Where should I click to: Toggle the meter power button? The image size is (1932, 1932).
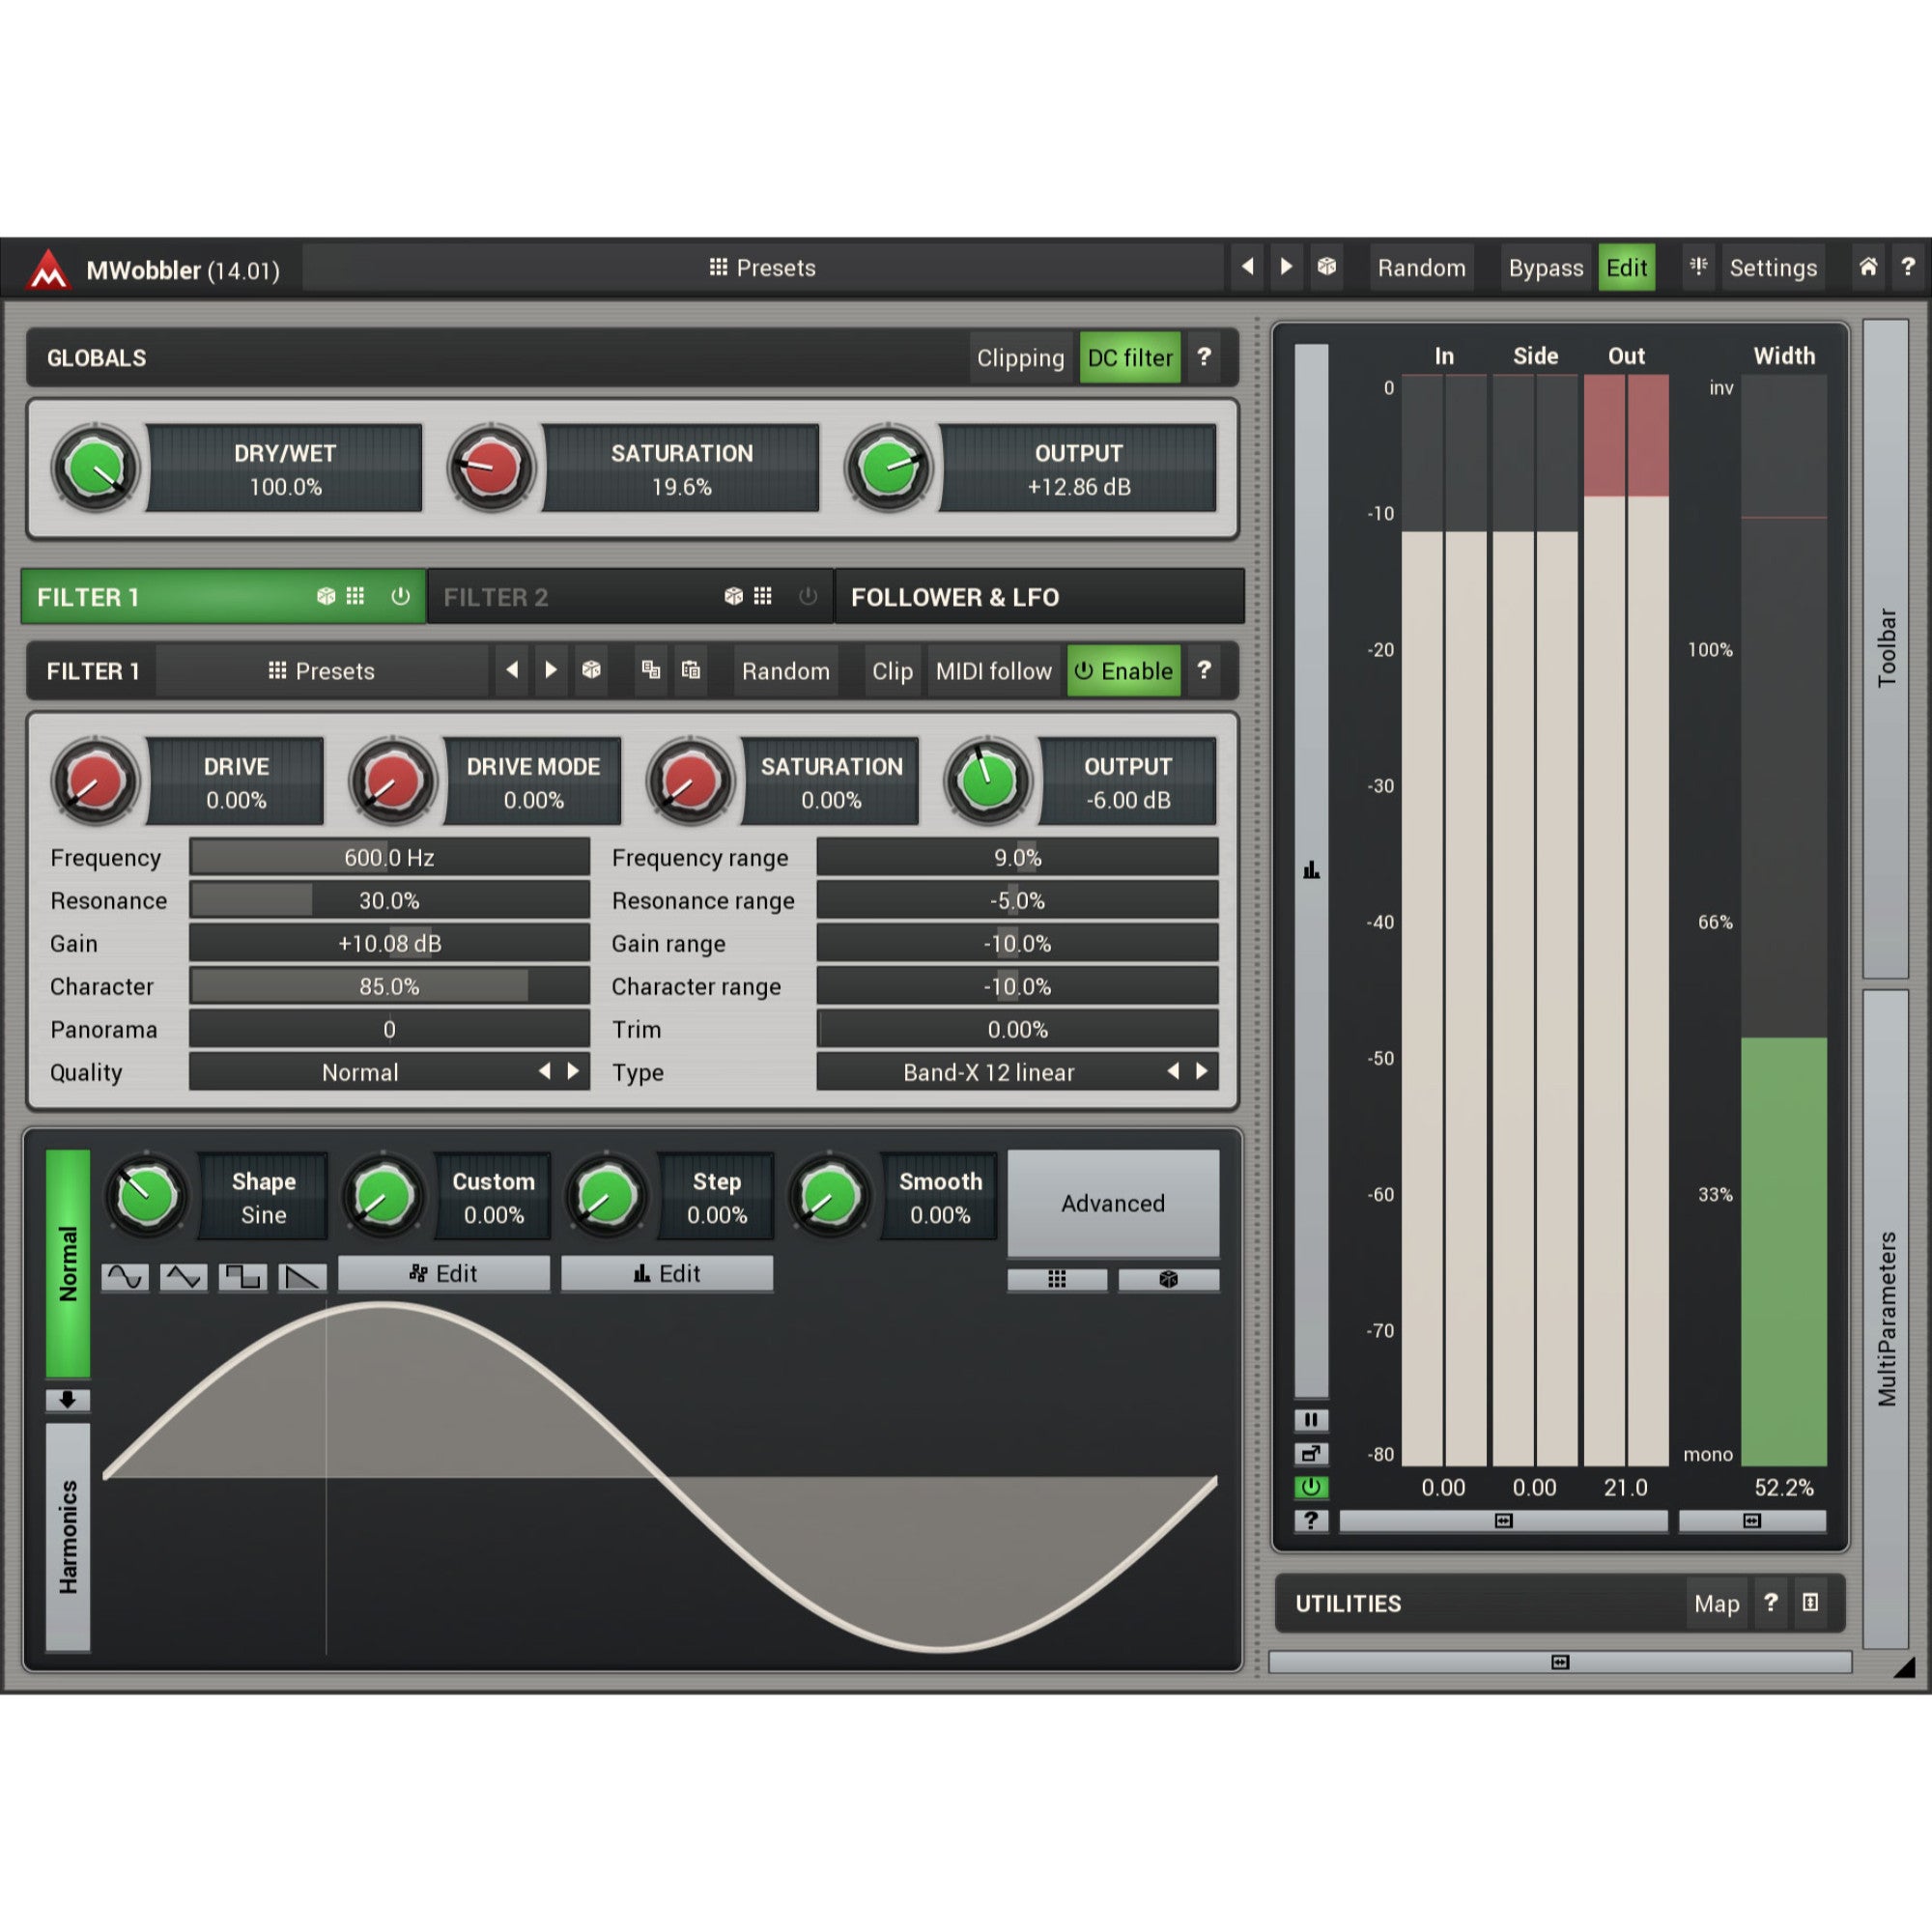(x=1311, y=1487)
